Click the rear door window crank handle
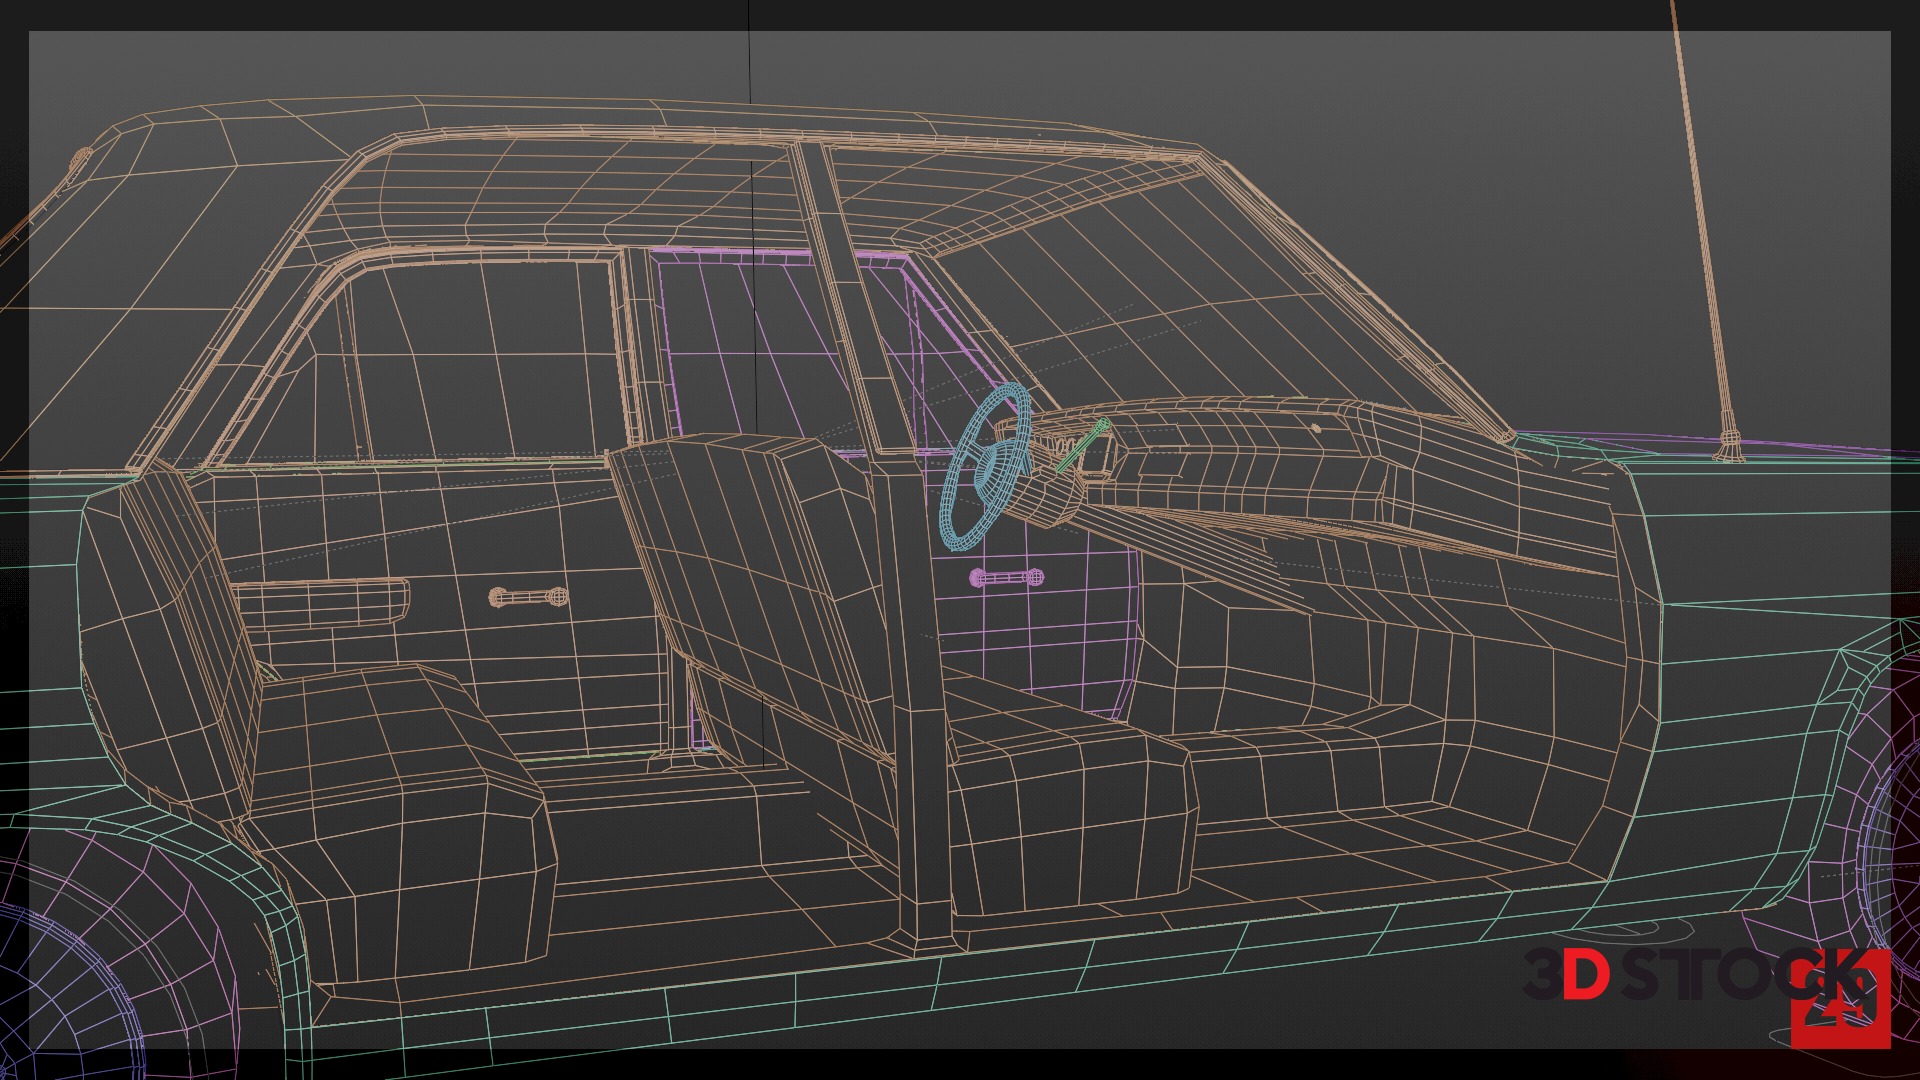The height and width of the screenshot is (1080, 1920). 527,597
